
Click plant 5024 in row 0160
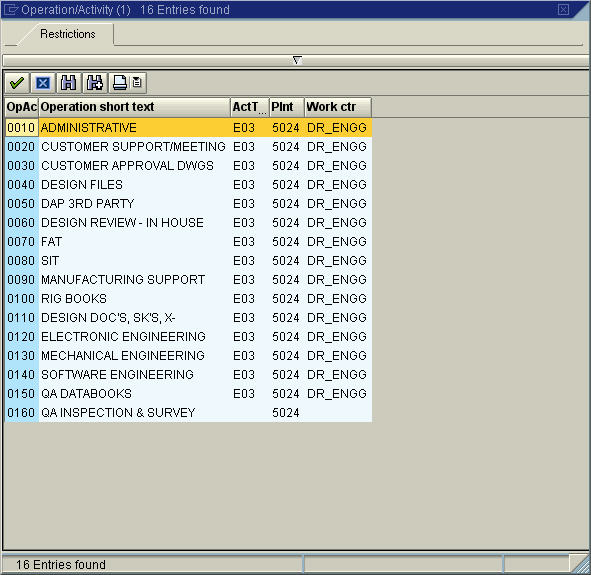[286, 413]
